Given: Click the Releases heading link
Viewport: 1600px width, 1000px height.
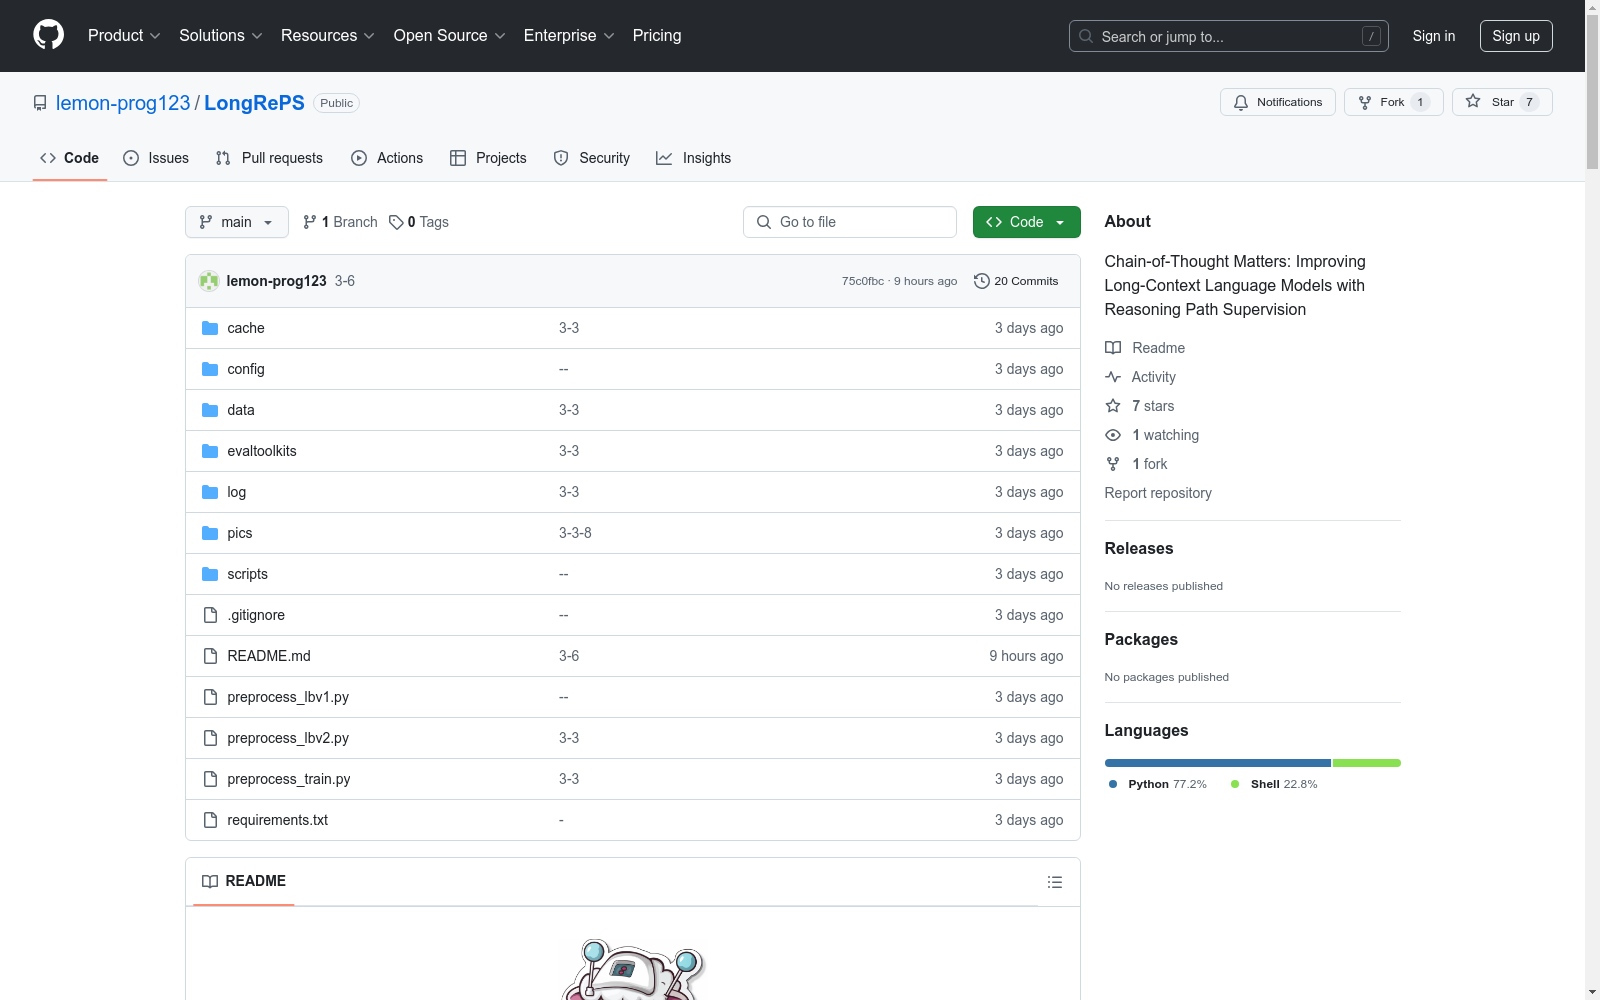Looking at the screenshot, I should tap(1139, 548).
